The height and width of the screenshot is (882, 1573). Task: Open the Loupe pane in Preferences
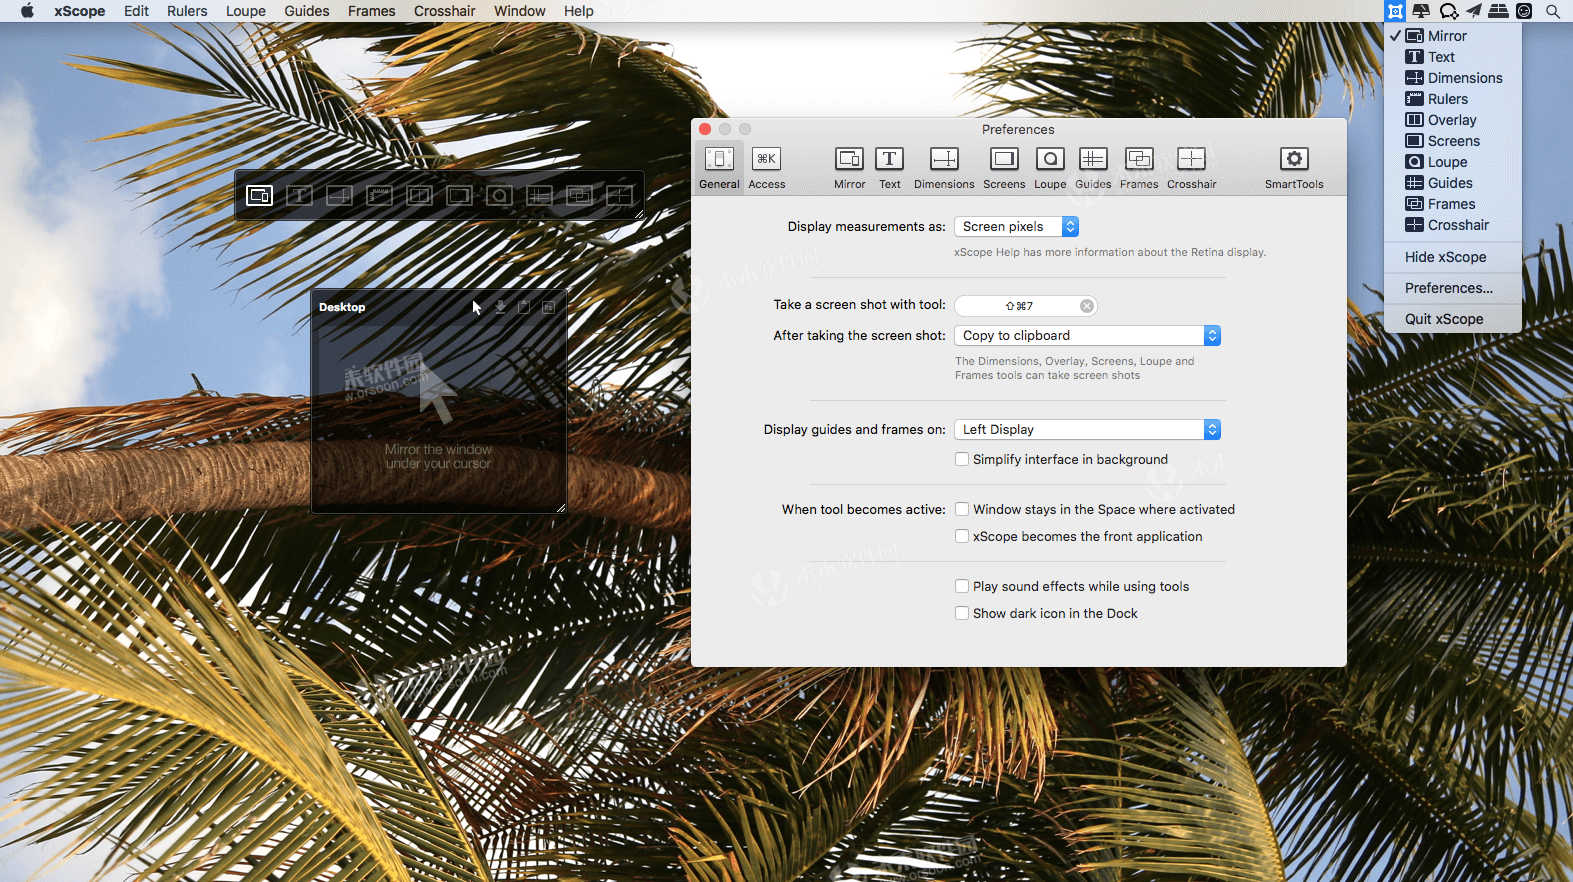pyautogui.click(x=1050, y=167)
